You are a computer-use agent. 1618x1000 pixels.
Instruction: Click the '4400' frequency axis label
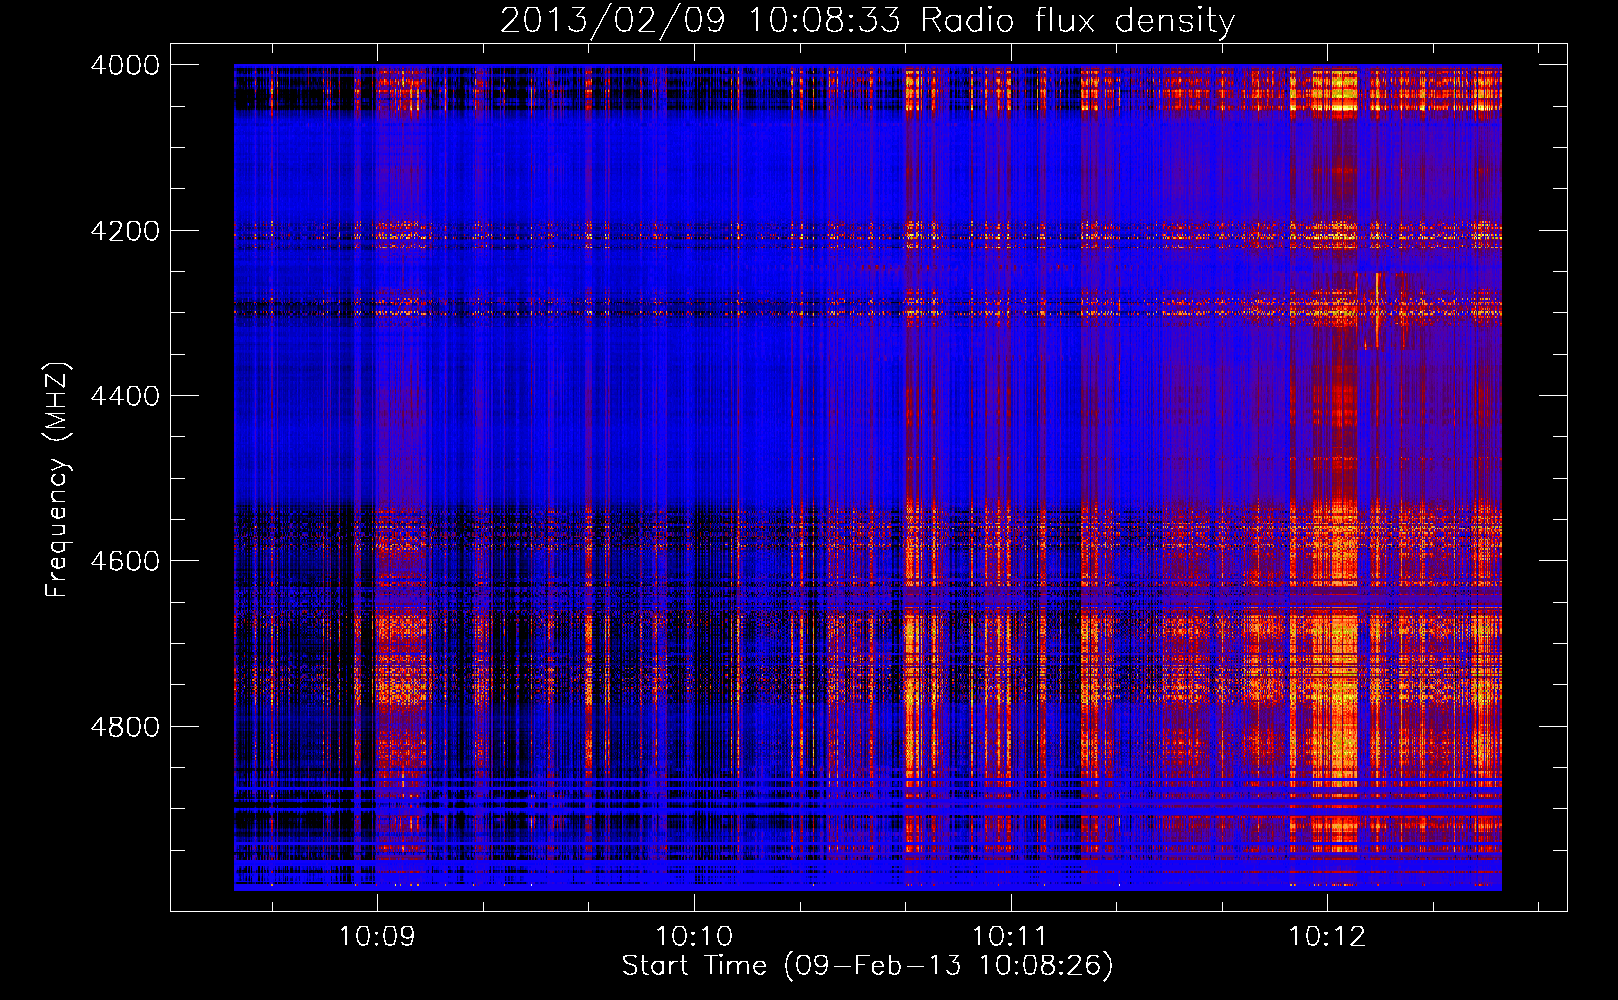tap(125, 396)
